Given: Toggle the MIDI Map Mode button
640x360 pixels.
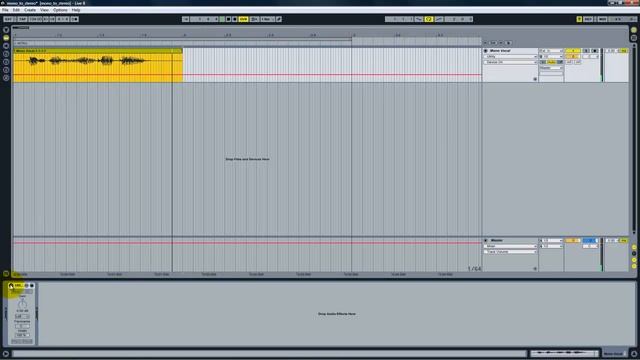Looking at the screenshot, I should pos(602,19).
